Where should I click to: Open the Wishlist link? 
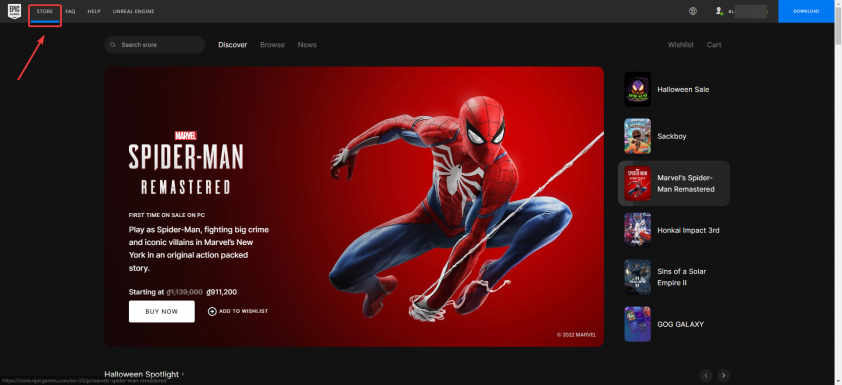(681, 45)
